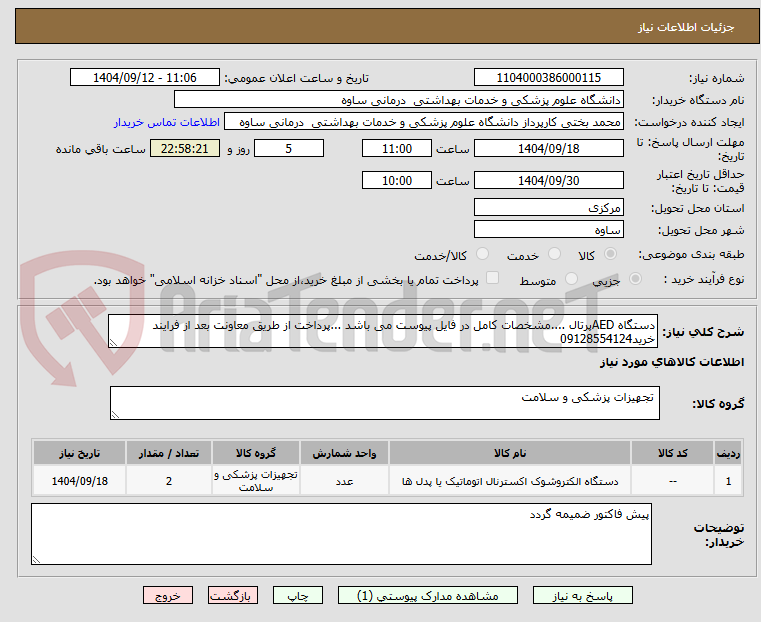Select the جزیی purchase type radio
Image resolution: width=761 pixels, height=622 pixels.
click(x=635, y=278)
